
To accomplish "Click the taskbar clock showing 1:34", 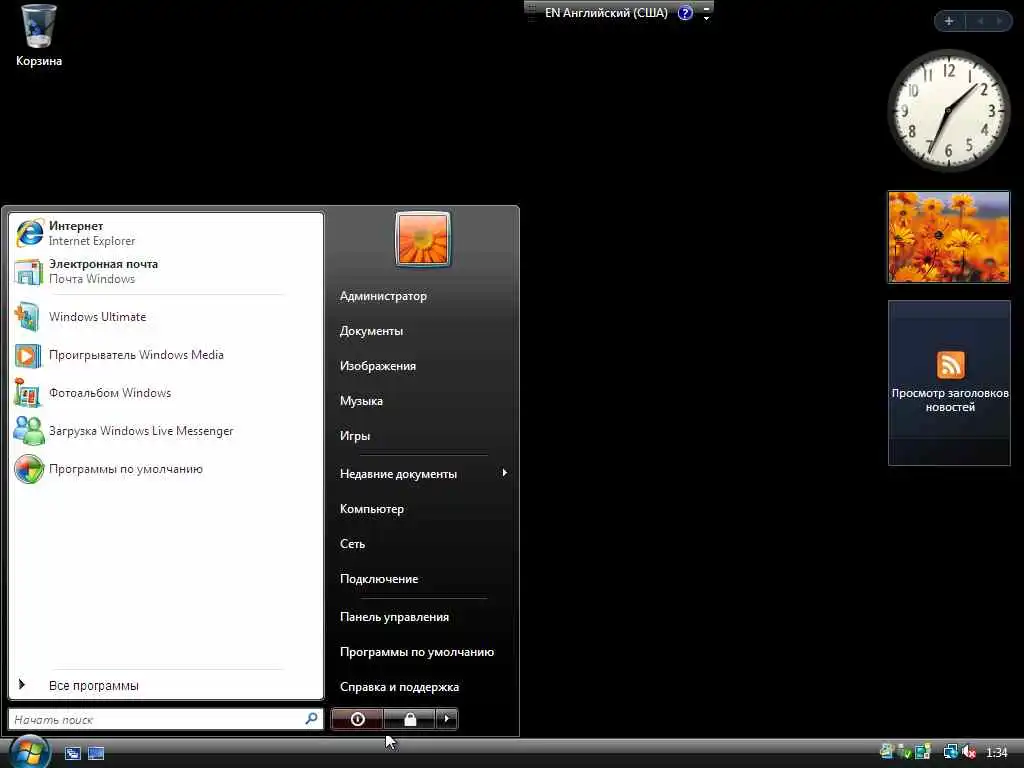I will (997, 753).
